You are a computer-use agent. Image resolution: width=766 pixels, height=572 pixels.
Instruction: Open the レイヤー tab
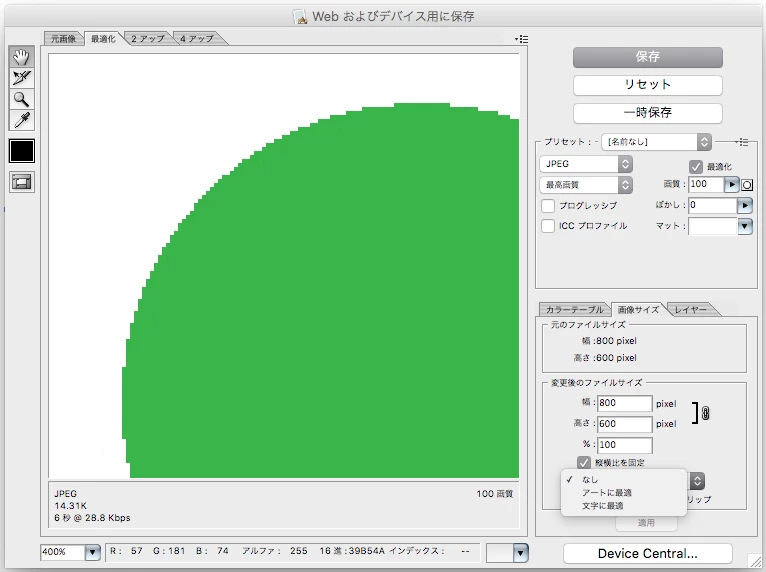[x=690, y=310]
